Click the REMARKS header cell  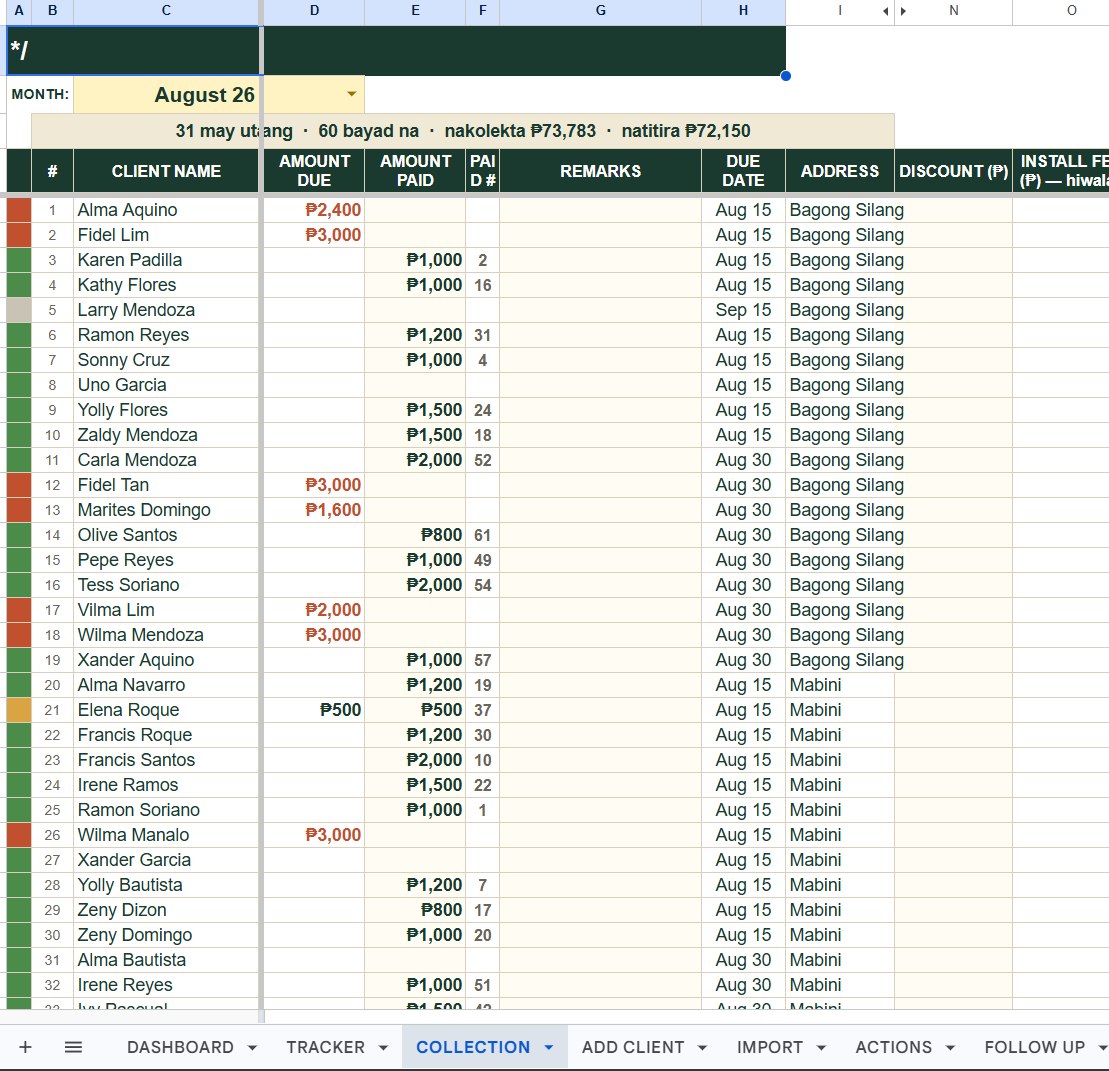point(600,170)
